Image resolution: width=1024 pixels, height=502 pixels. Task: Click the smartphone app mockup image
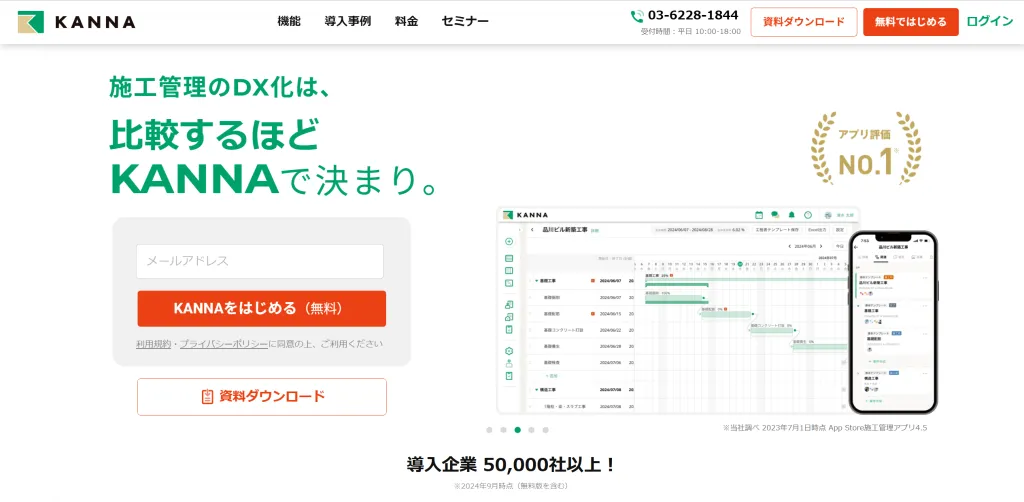coord(893,322)
